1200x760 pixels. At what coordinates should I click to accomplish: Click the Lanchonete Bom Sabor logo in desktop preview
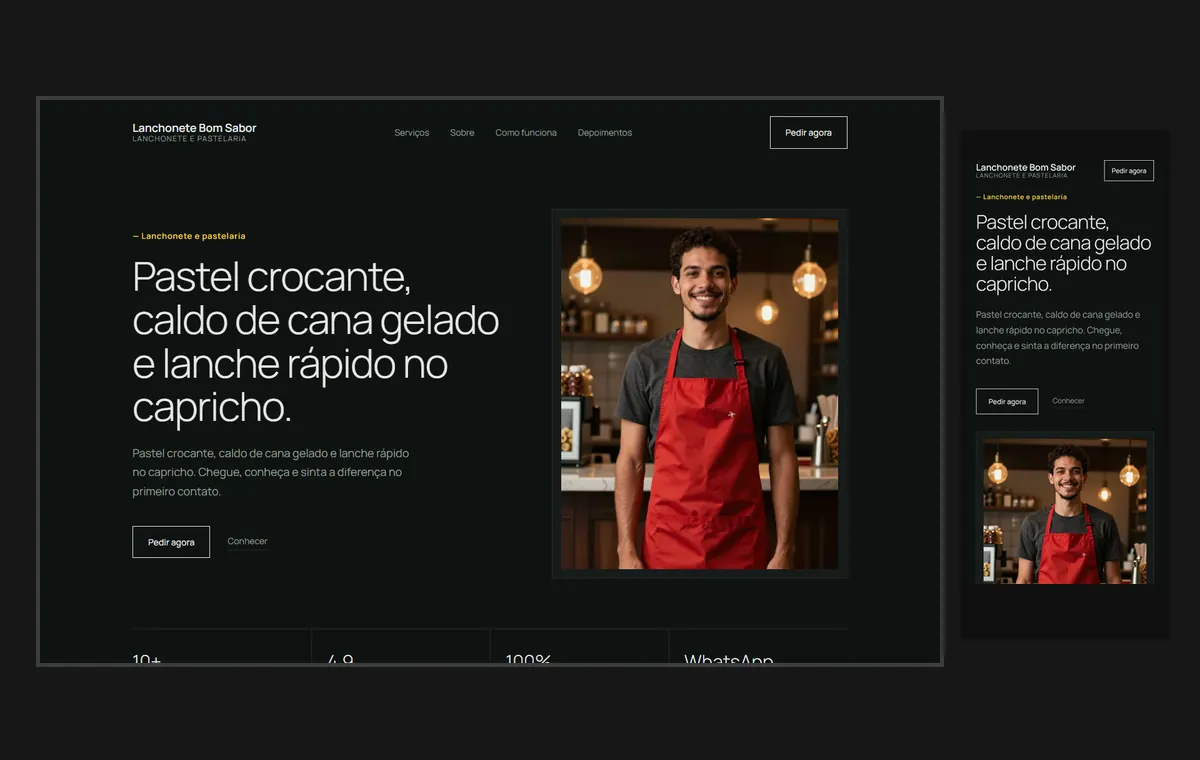(194, 128)
